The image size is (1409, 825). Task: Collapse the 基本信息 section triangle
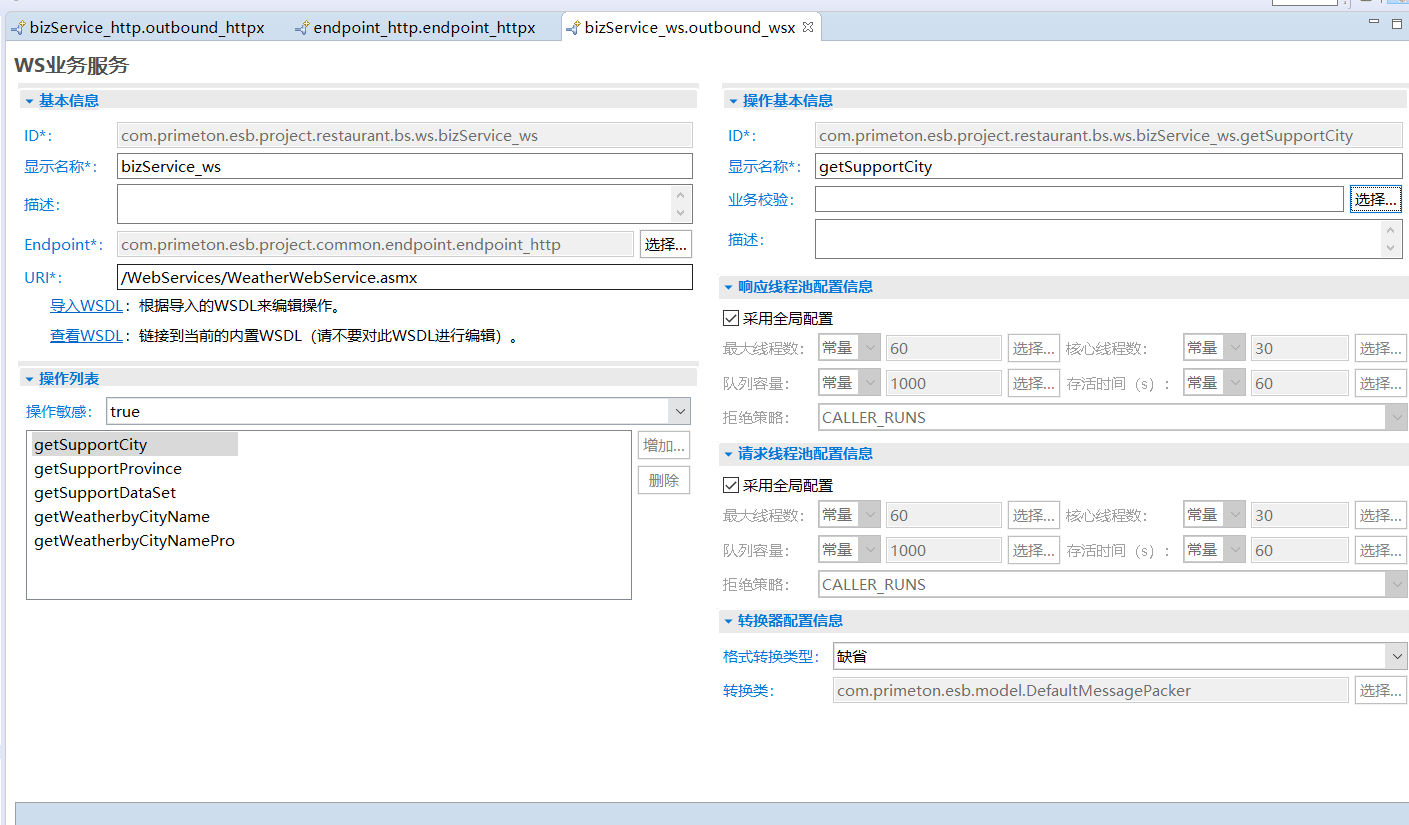29,100
